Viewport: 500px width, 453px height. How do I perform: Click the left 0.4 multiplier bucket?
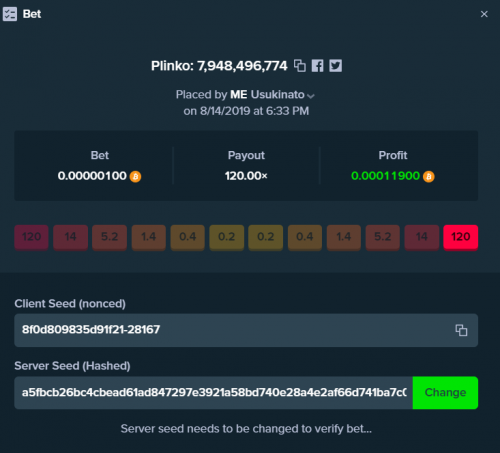point(188,237)
